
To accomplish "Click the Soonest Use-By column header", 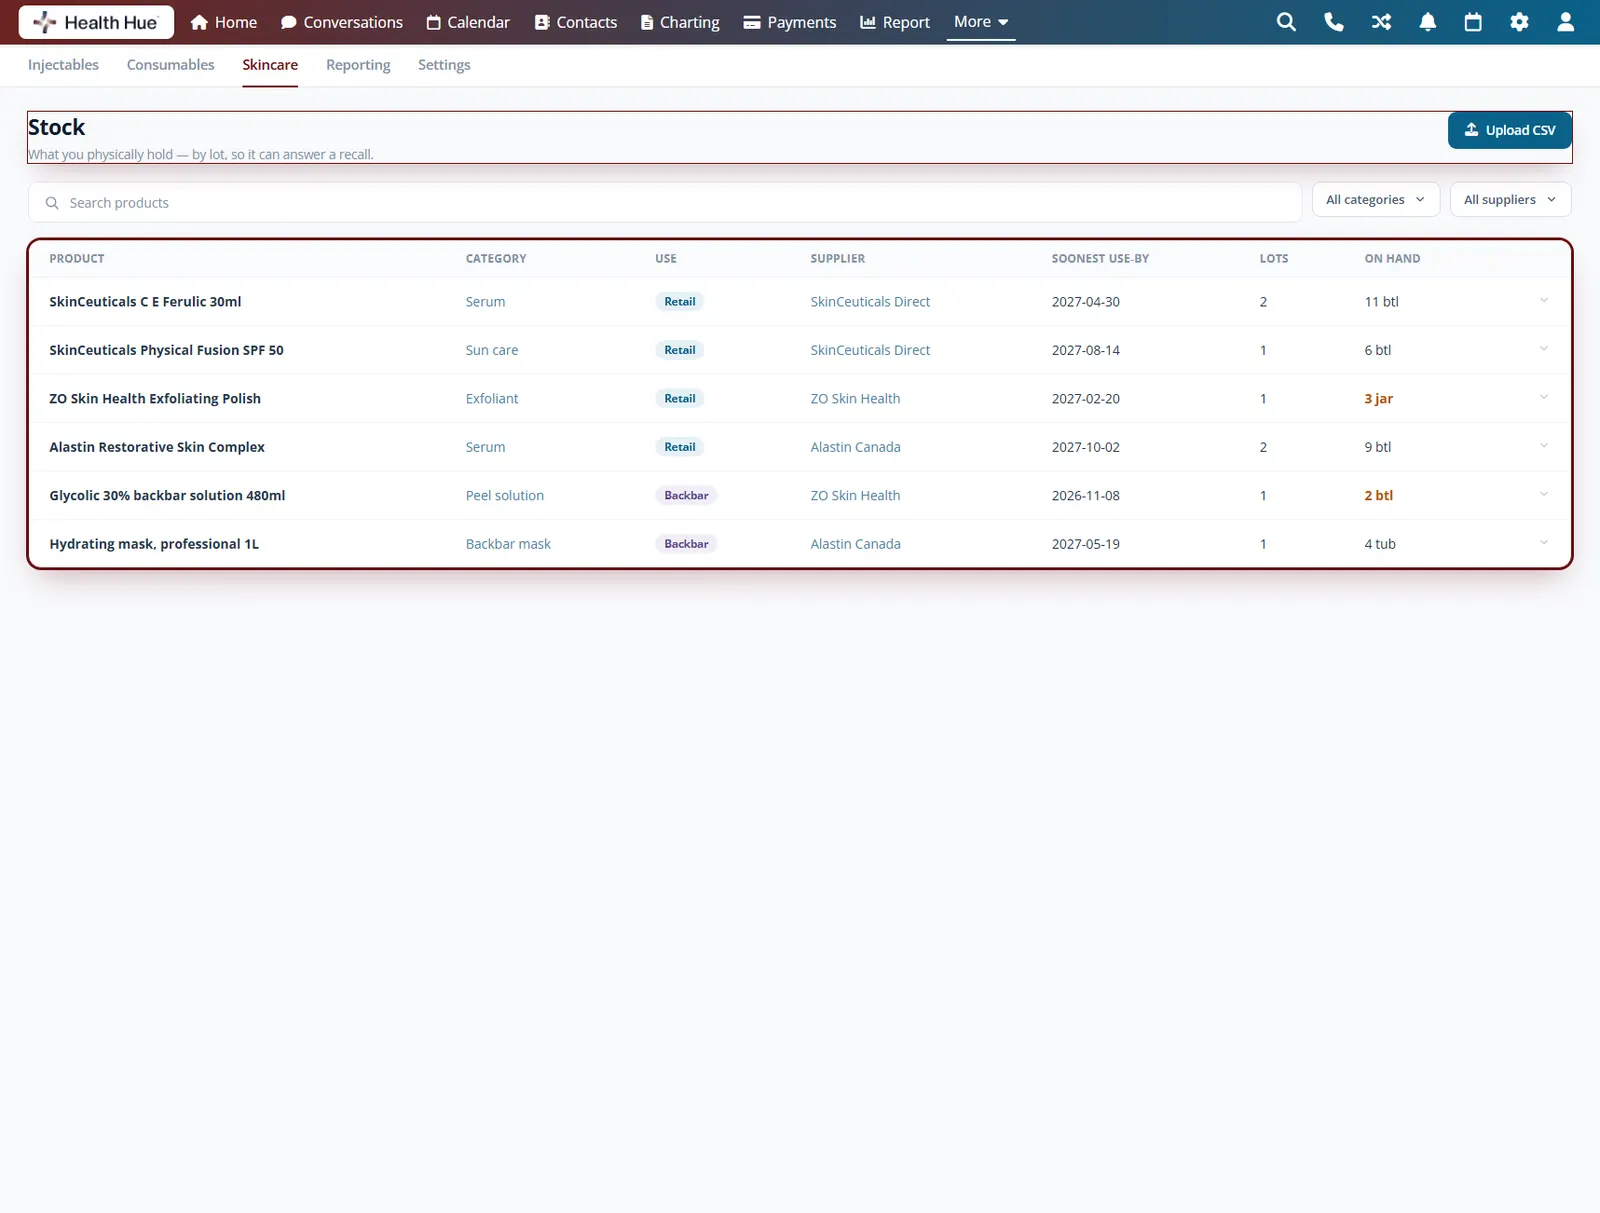I will click(x=1100, y=258).
